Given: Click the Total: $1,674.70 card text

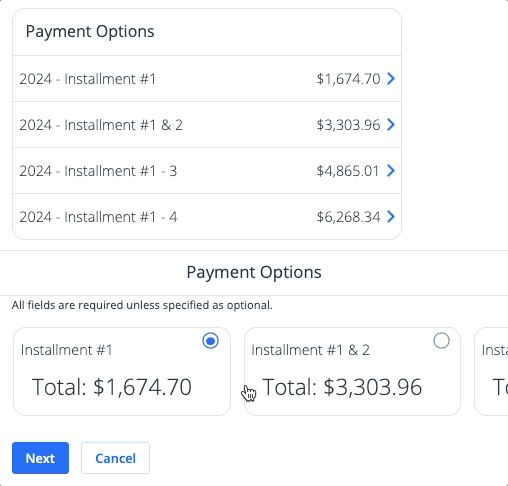Looking at the screenshot, I should pos(112,387).
